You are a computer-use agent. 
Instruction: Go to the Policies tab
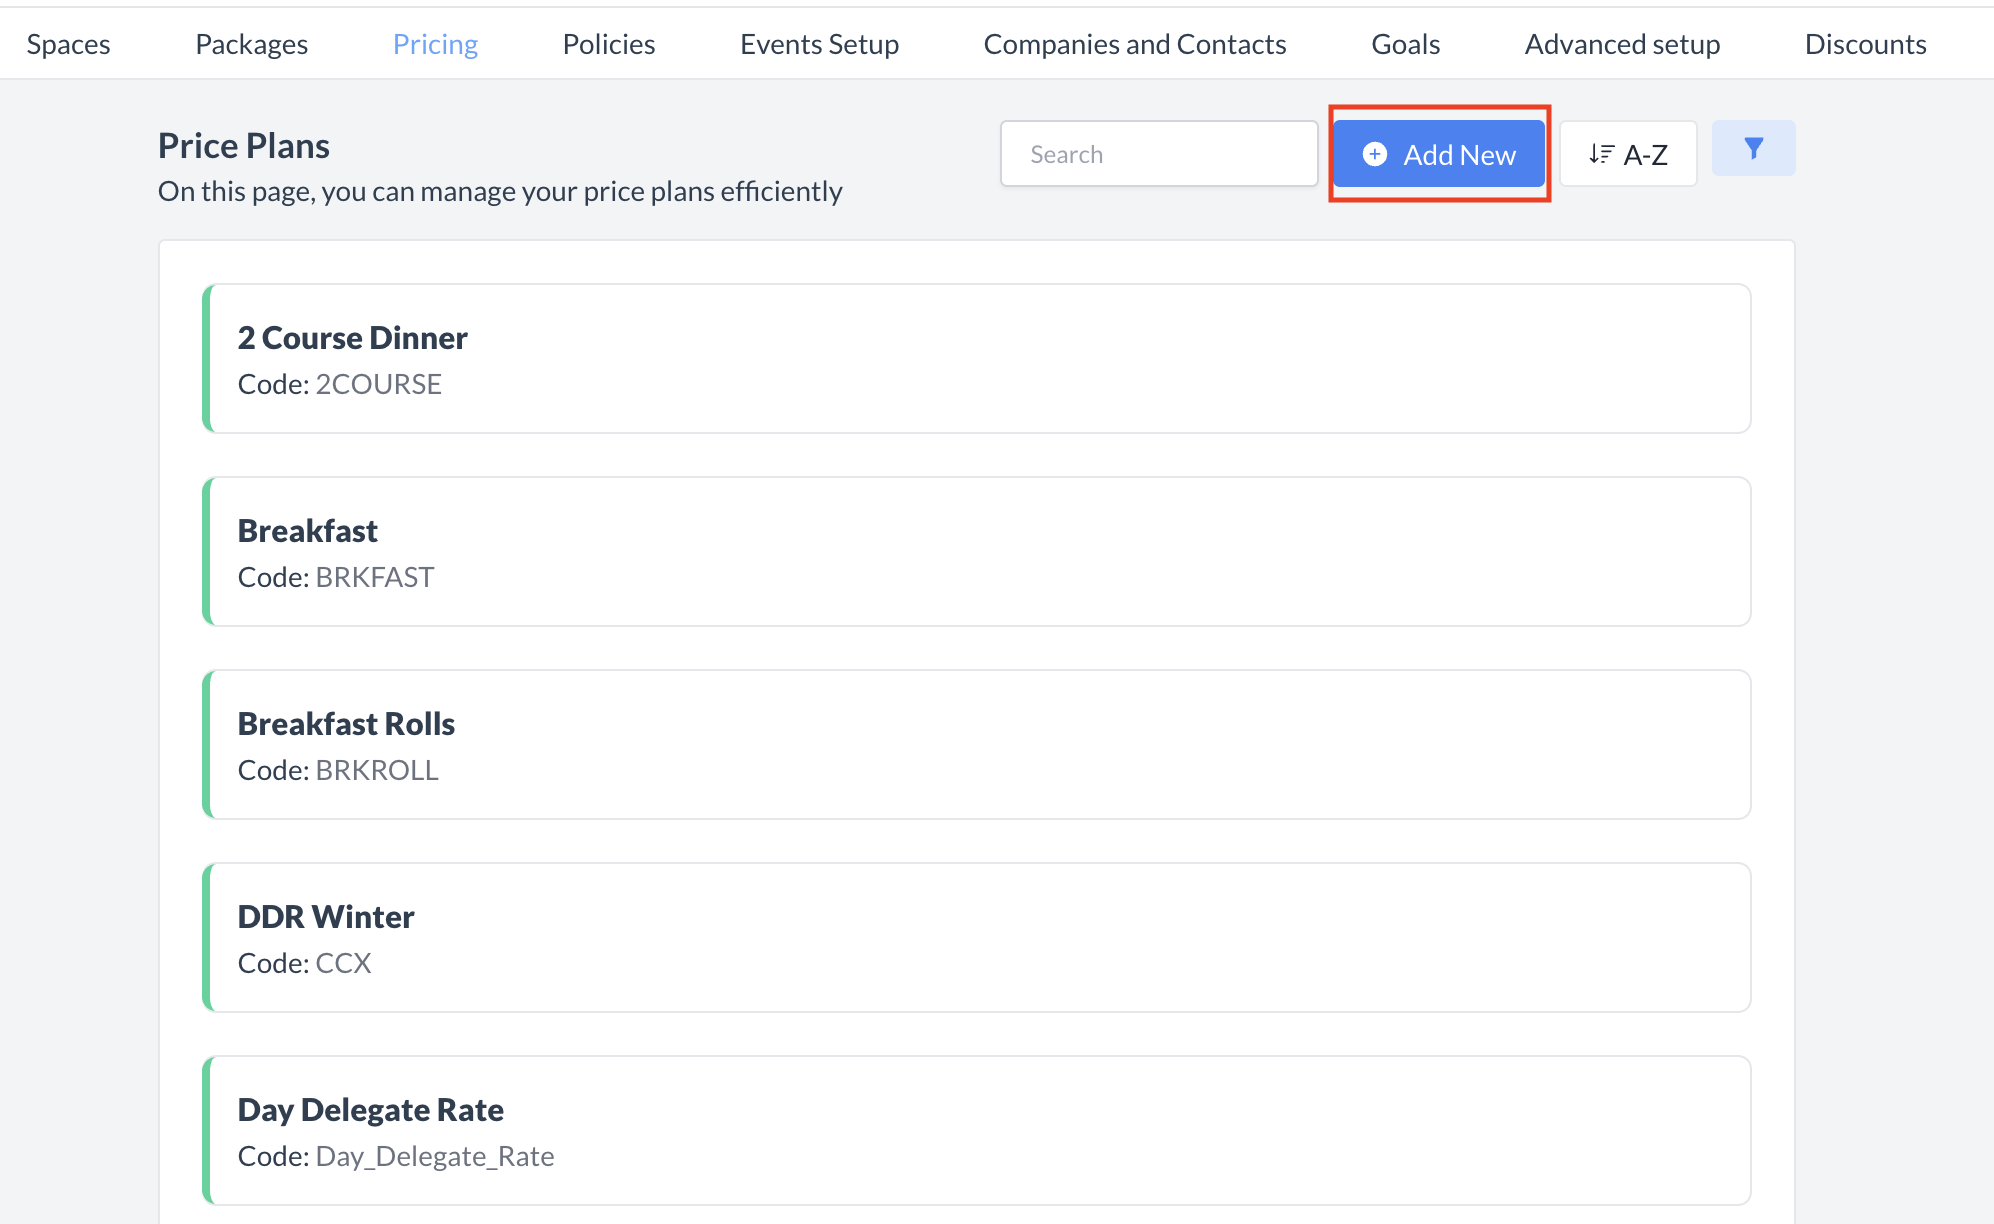(608, 44)
